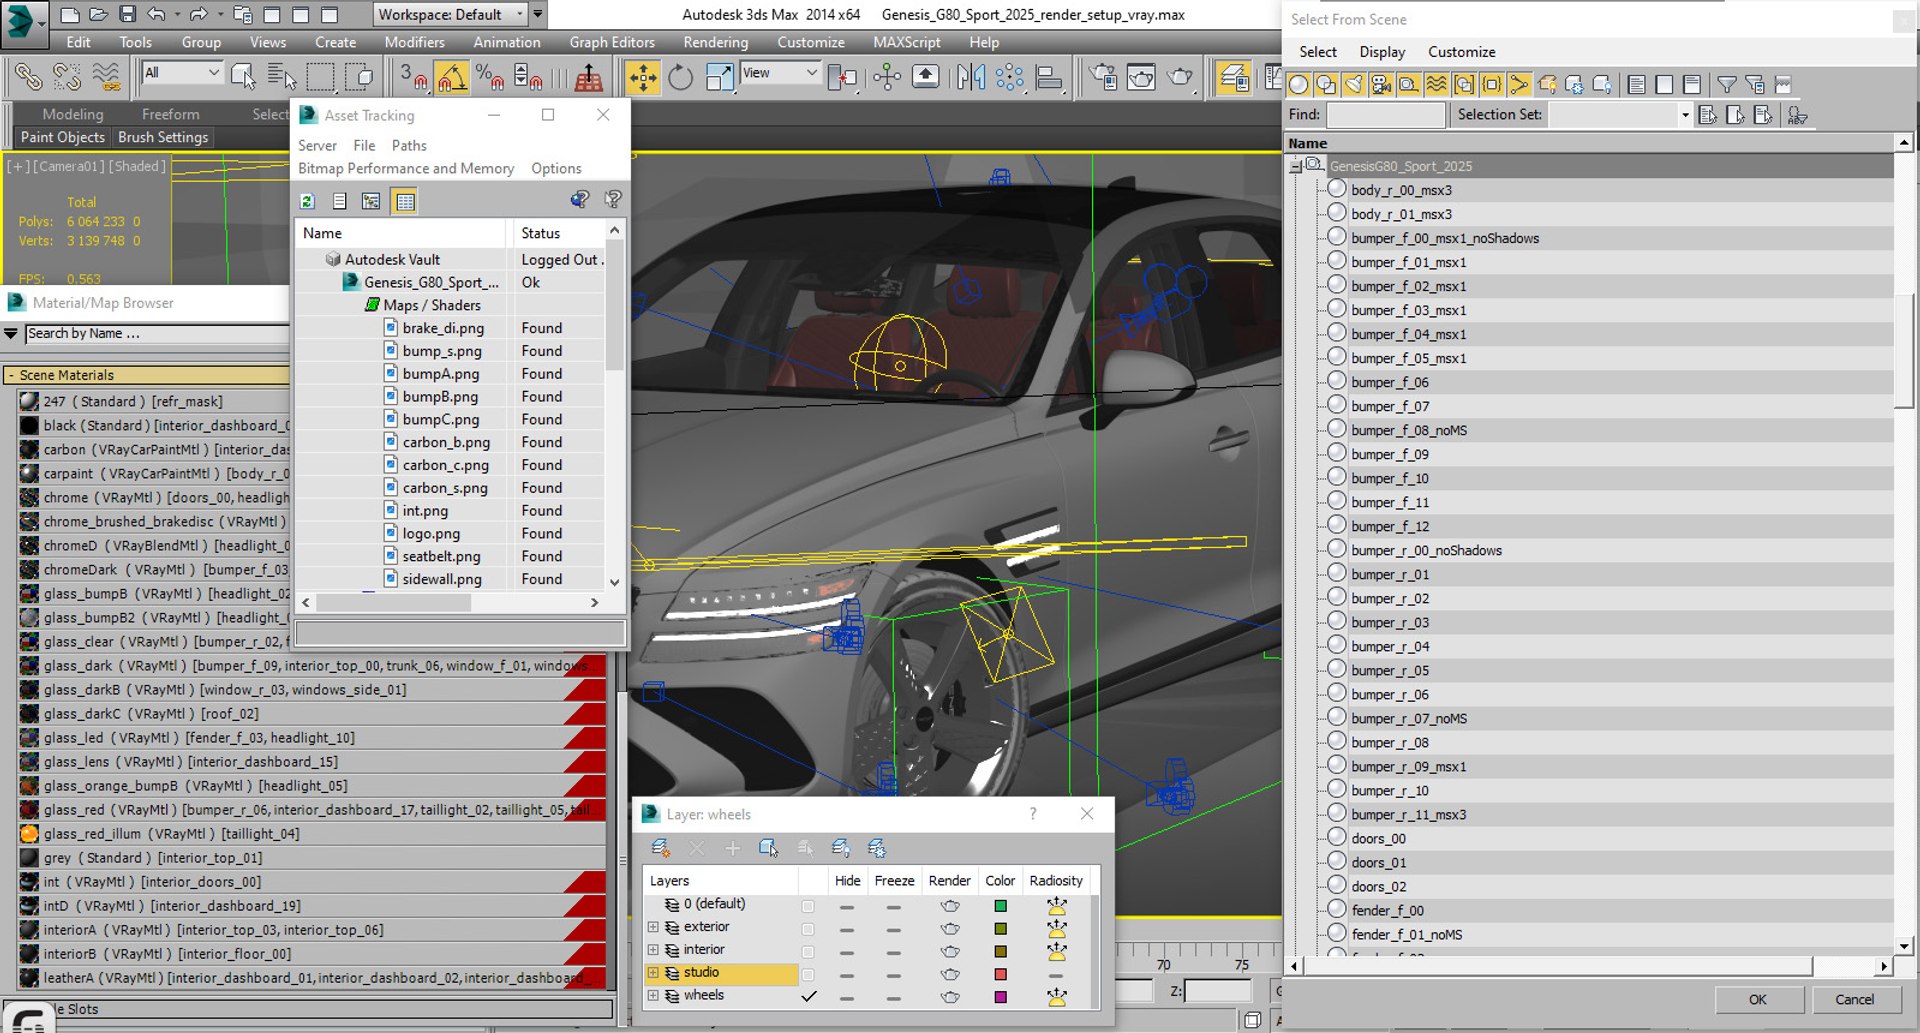Expand the exterior layer

point(653,927)
